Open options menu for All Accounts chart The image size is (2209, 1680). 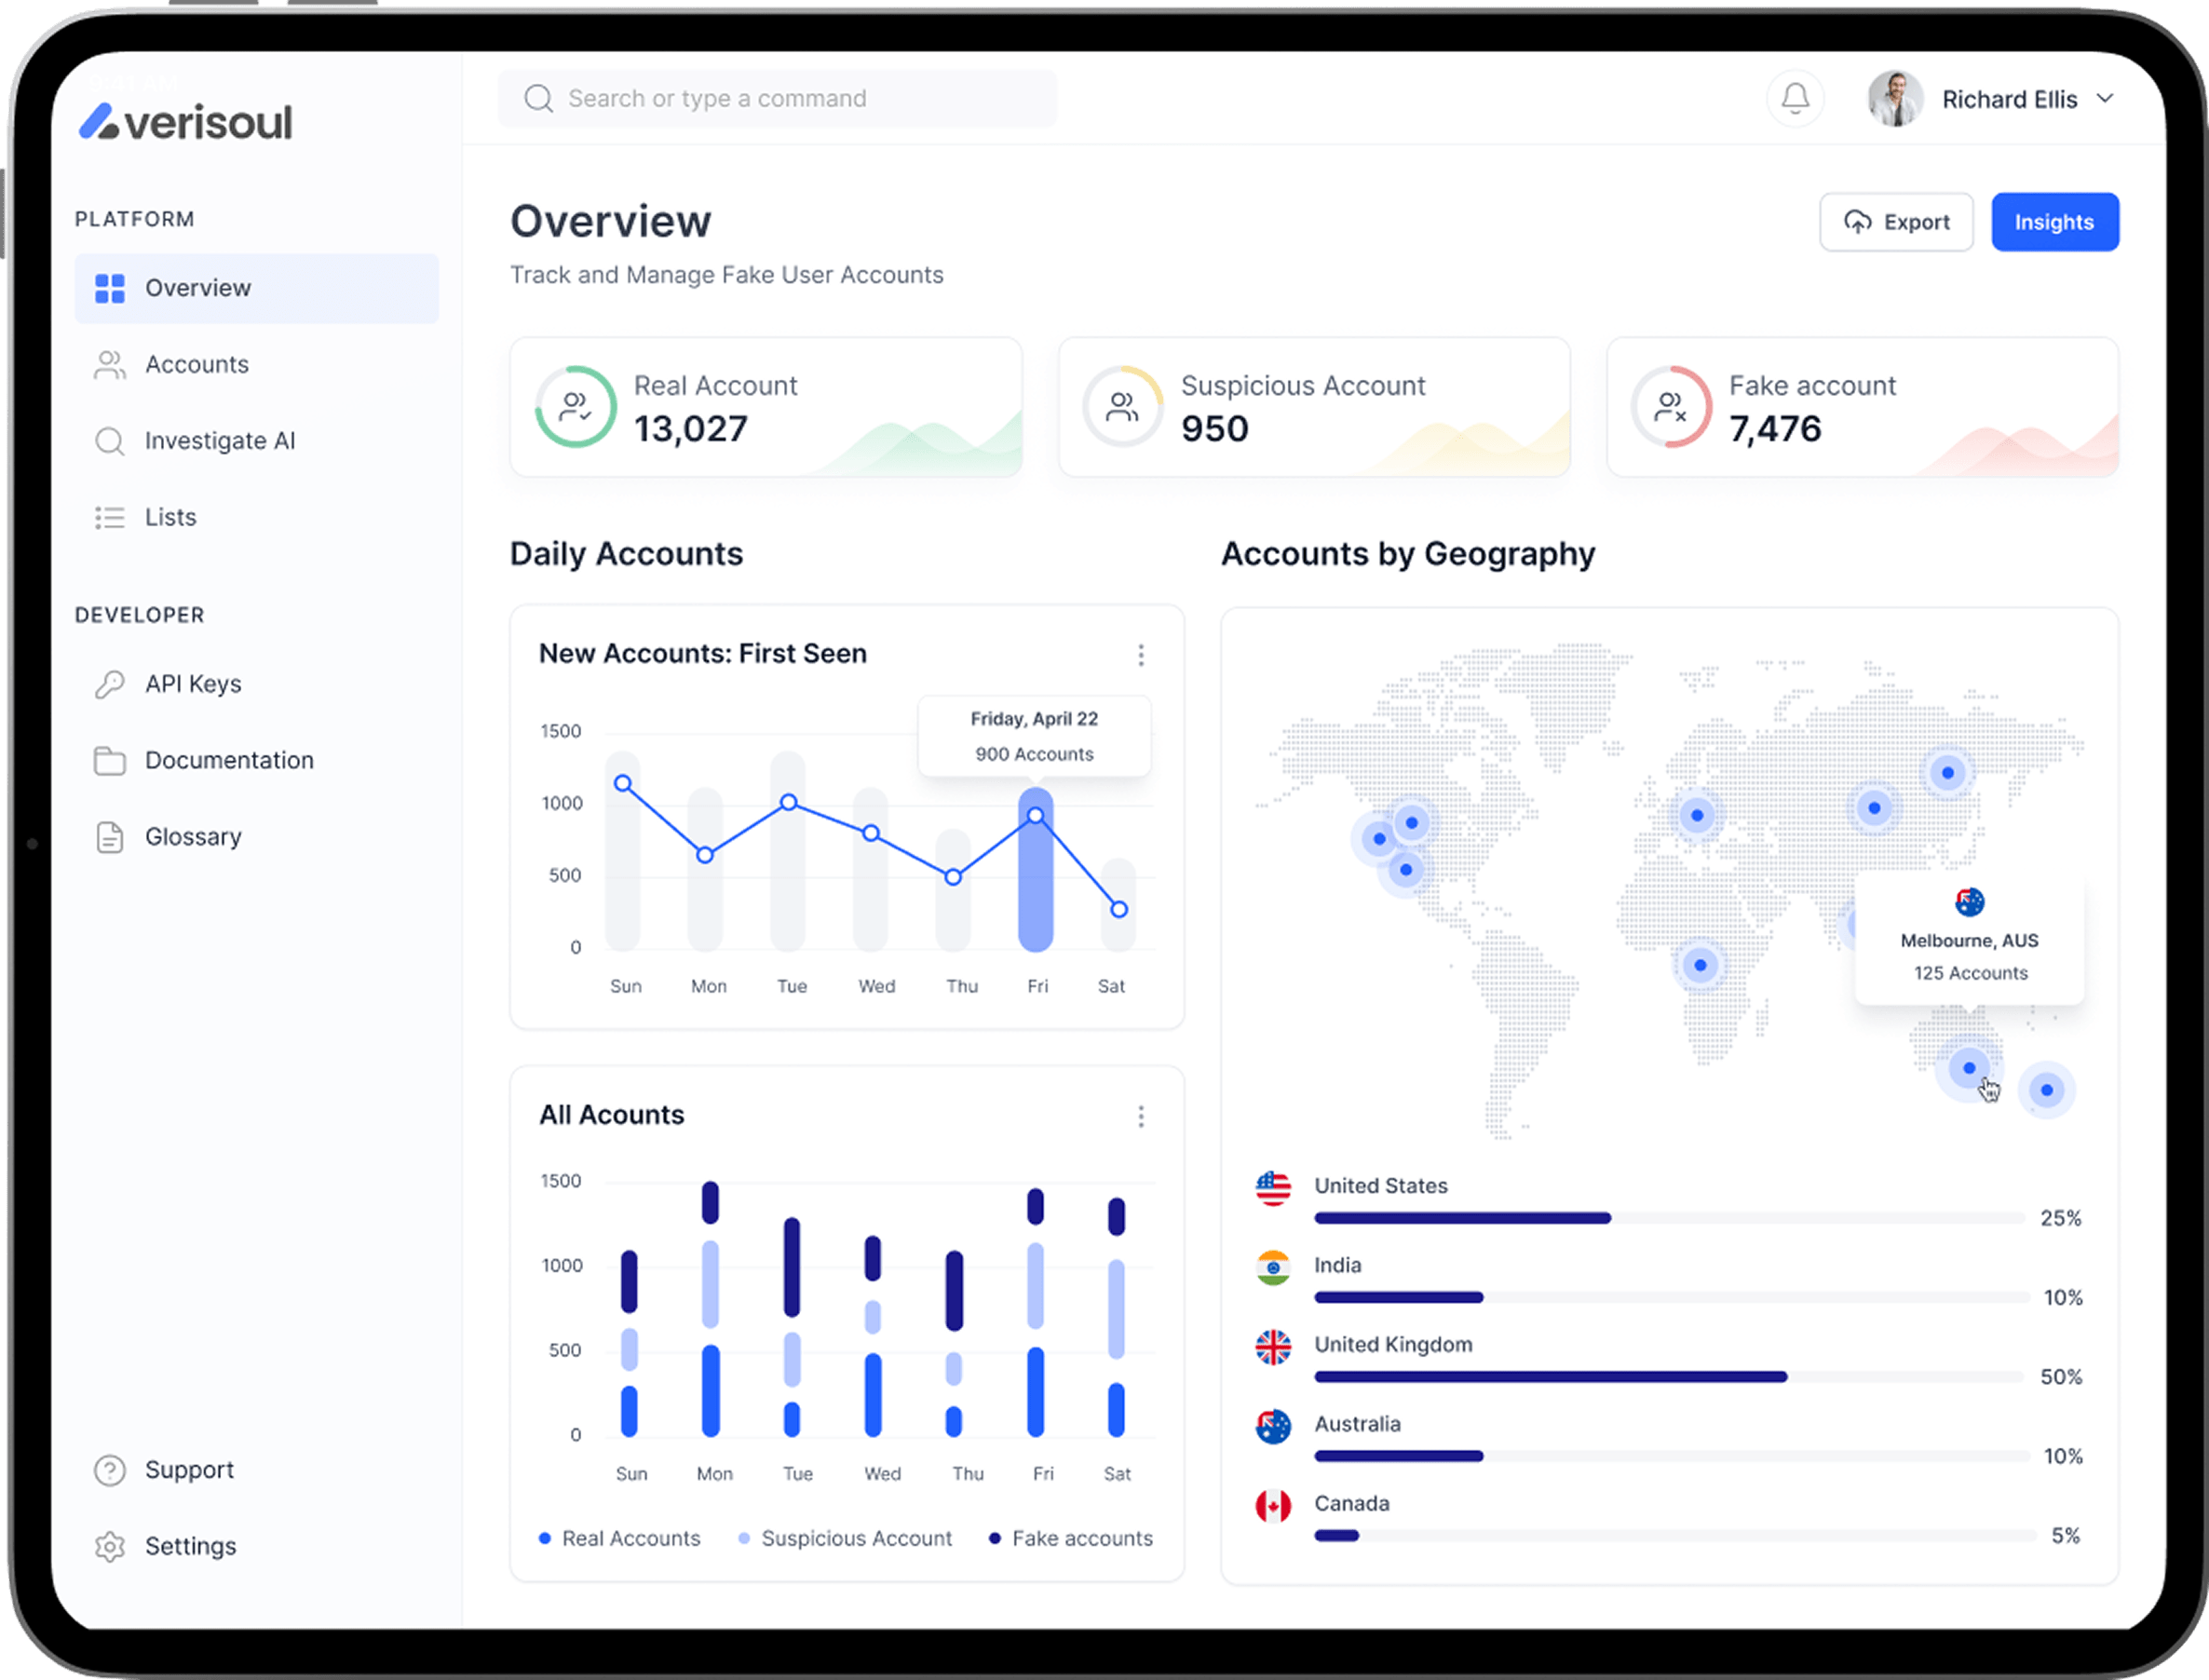click(x=1140, y=1116)
